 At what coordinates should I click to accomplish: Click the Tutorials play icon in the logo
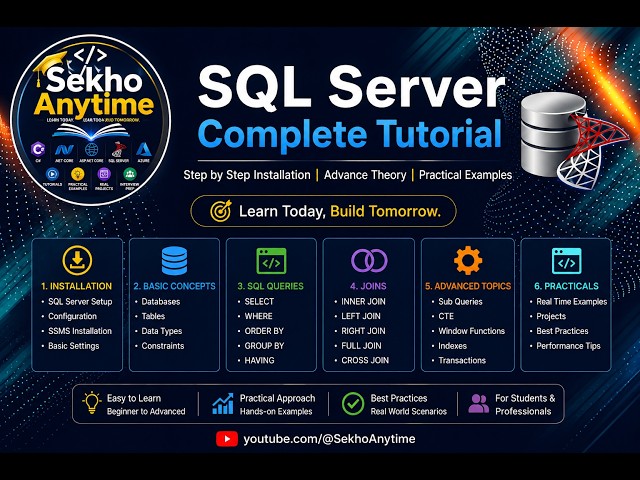(x=52, y=174)
